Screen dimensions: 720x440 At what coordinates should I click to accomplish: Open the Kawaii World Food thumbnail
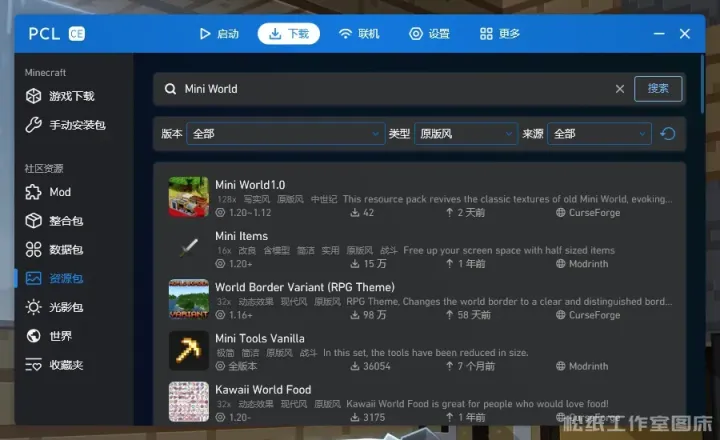pyautogui.click(x=189, y=401)
